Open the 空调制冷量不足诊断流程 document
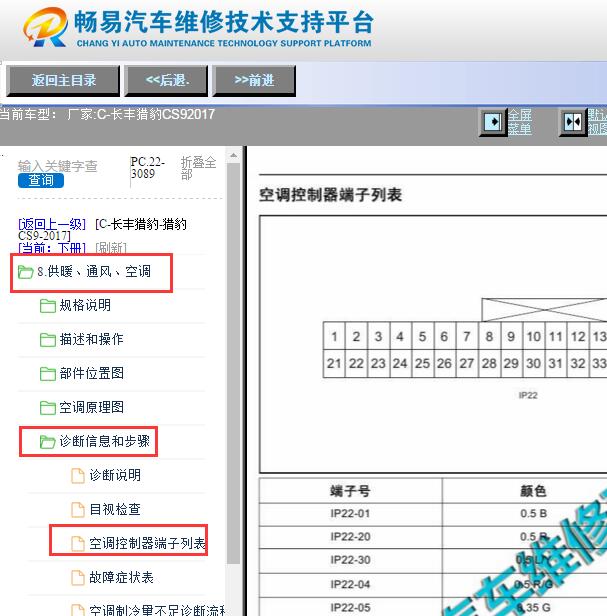Image resolution: width=607 pixels, height=616 pixels. [x=157, y=610]
